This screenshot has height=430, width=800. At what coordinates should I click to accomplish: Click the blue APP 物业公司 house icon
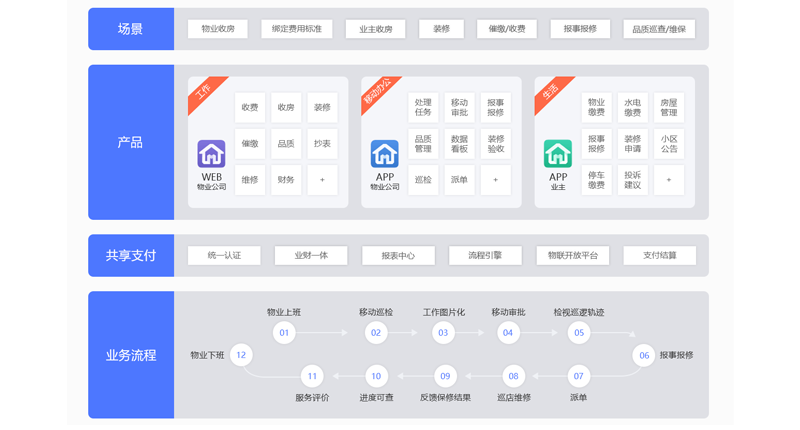click(x=385, y=154)
